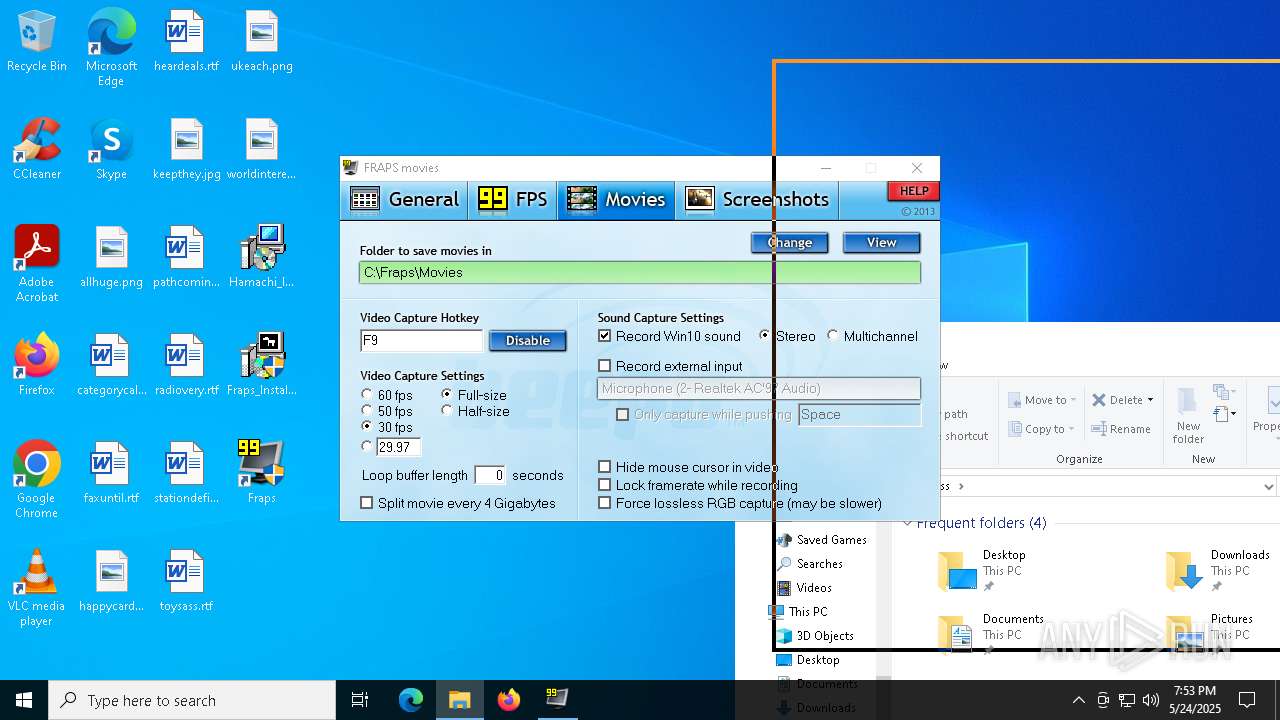Open the notification center icon

[x=1247, y=700]
